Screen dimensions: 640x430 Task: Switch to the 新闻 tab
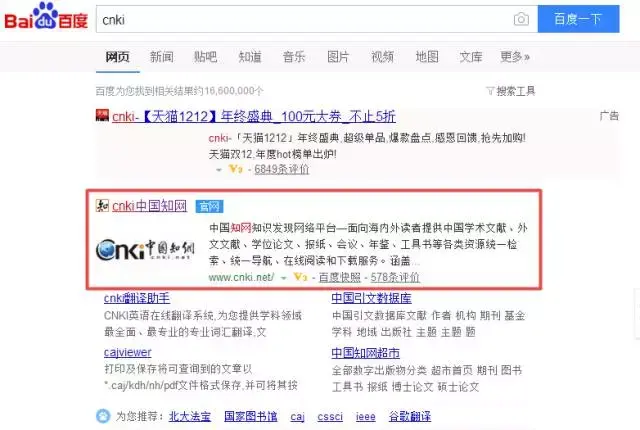point(162,57)
